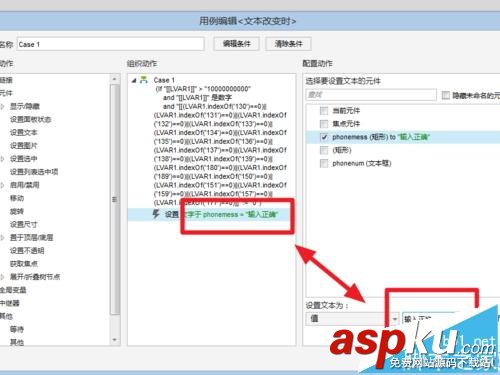
Task: Expand the 显示/隐藏 action group
Action: (x=2, y=106)
